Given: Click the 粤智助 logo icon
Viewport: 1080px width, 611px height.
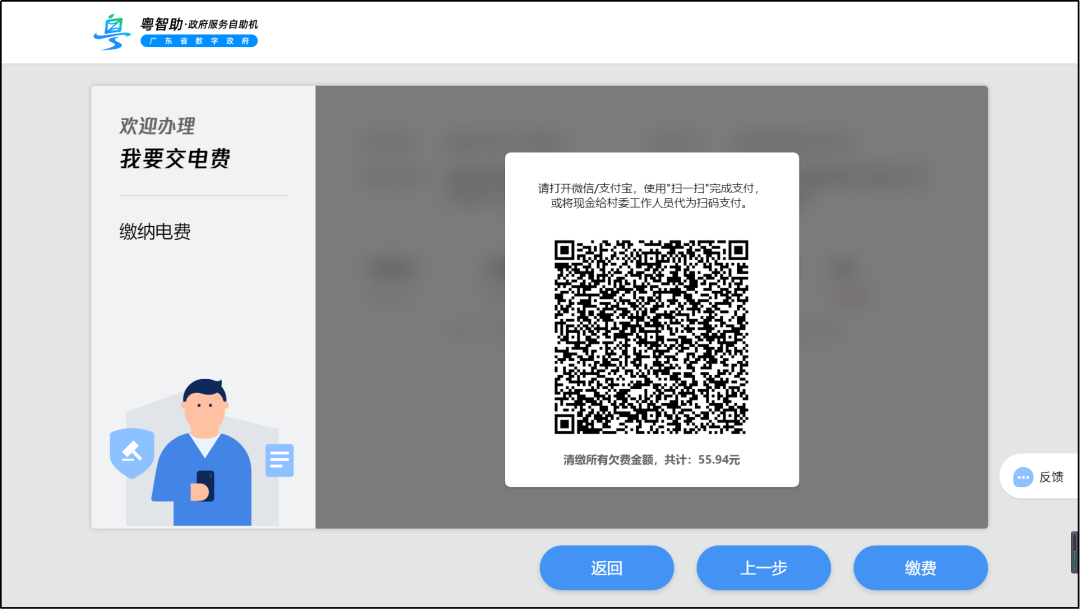Looking at the screenshot, I should (112, 30).
